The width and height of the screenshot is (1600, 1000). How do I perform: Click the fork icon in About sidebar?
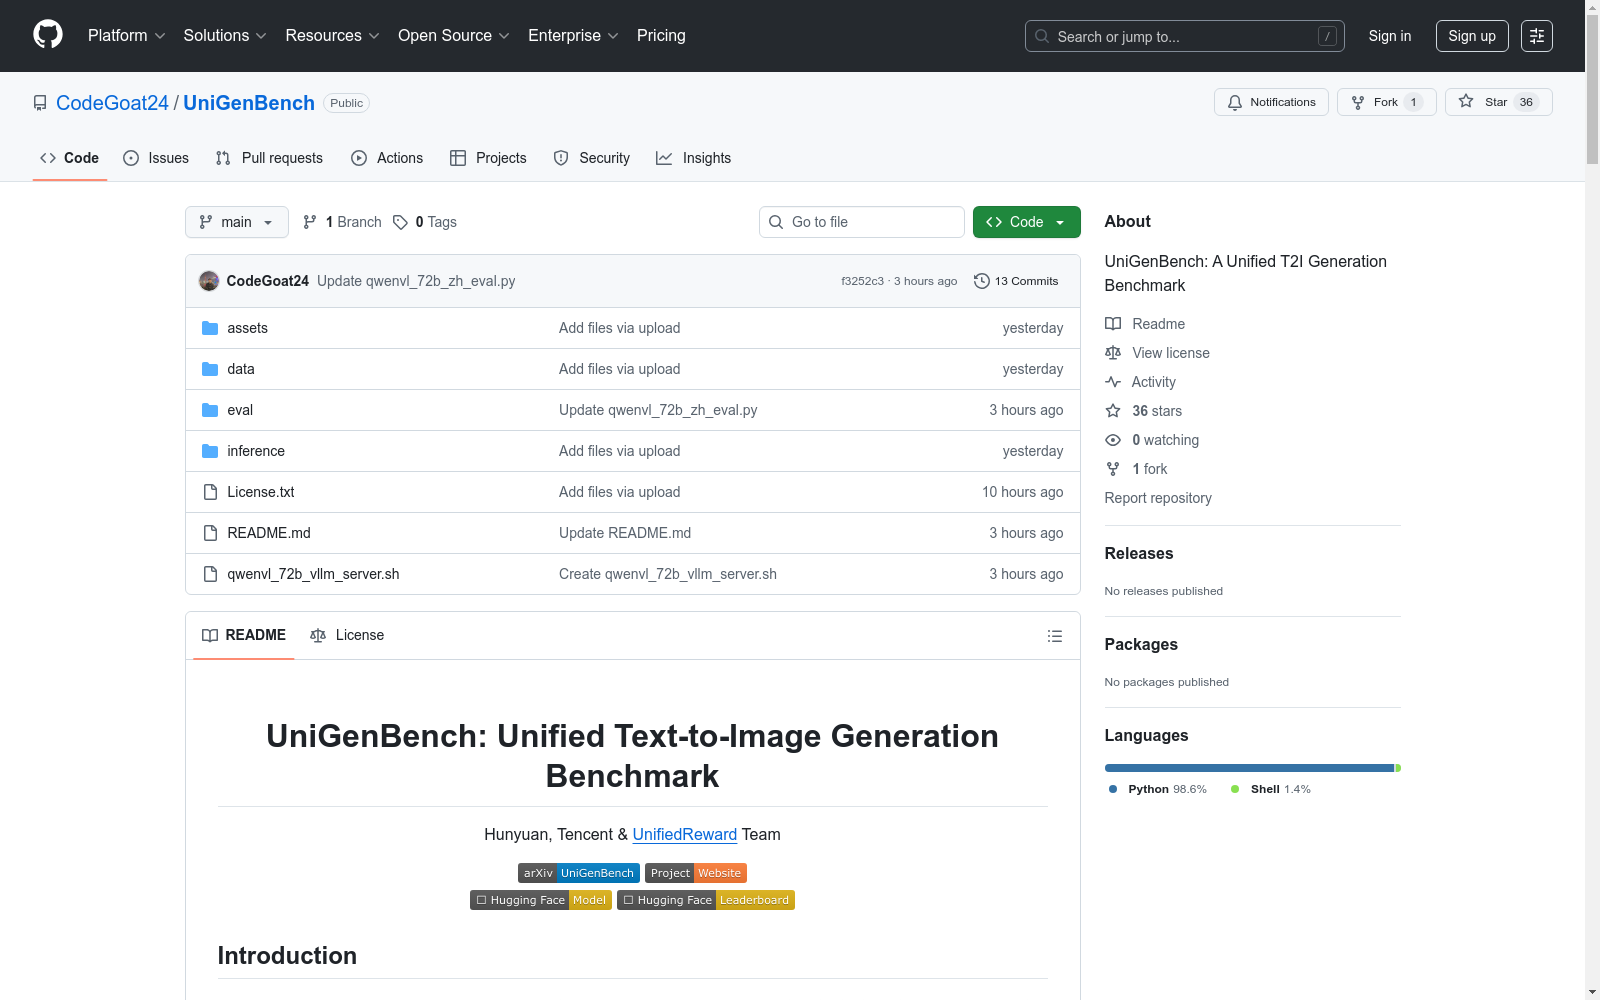click(x=1113, y=469)
